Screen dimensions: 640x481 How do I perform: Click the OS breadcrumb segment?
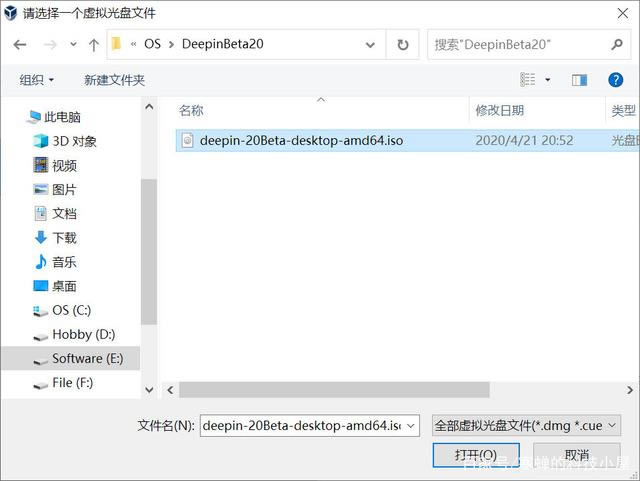[152, 44]
